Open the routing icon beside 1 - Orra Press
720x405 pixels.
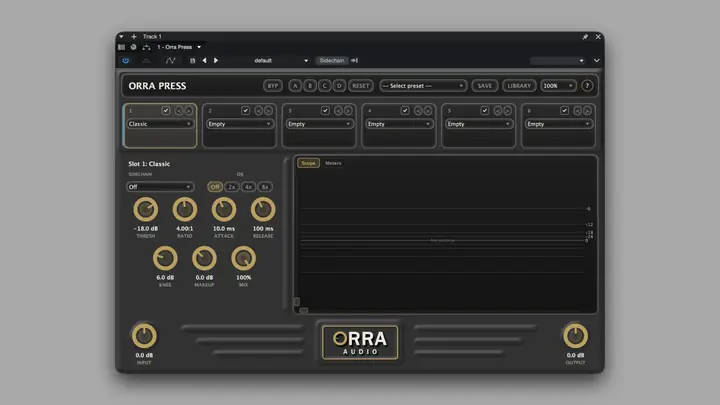(146, 47)
